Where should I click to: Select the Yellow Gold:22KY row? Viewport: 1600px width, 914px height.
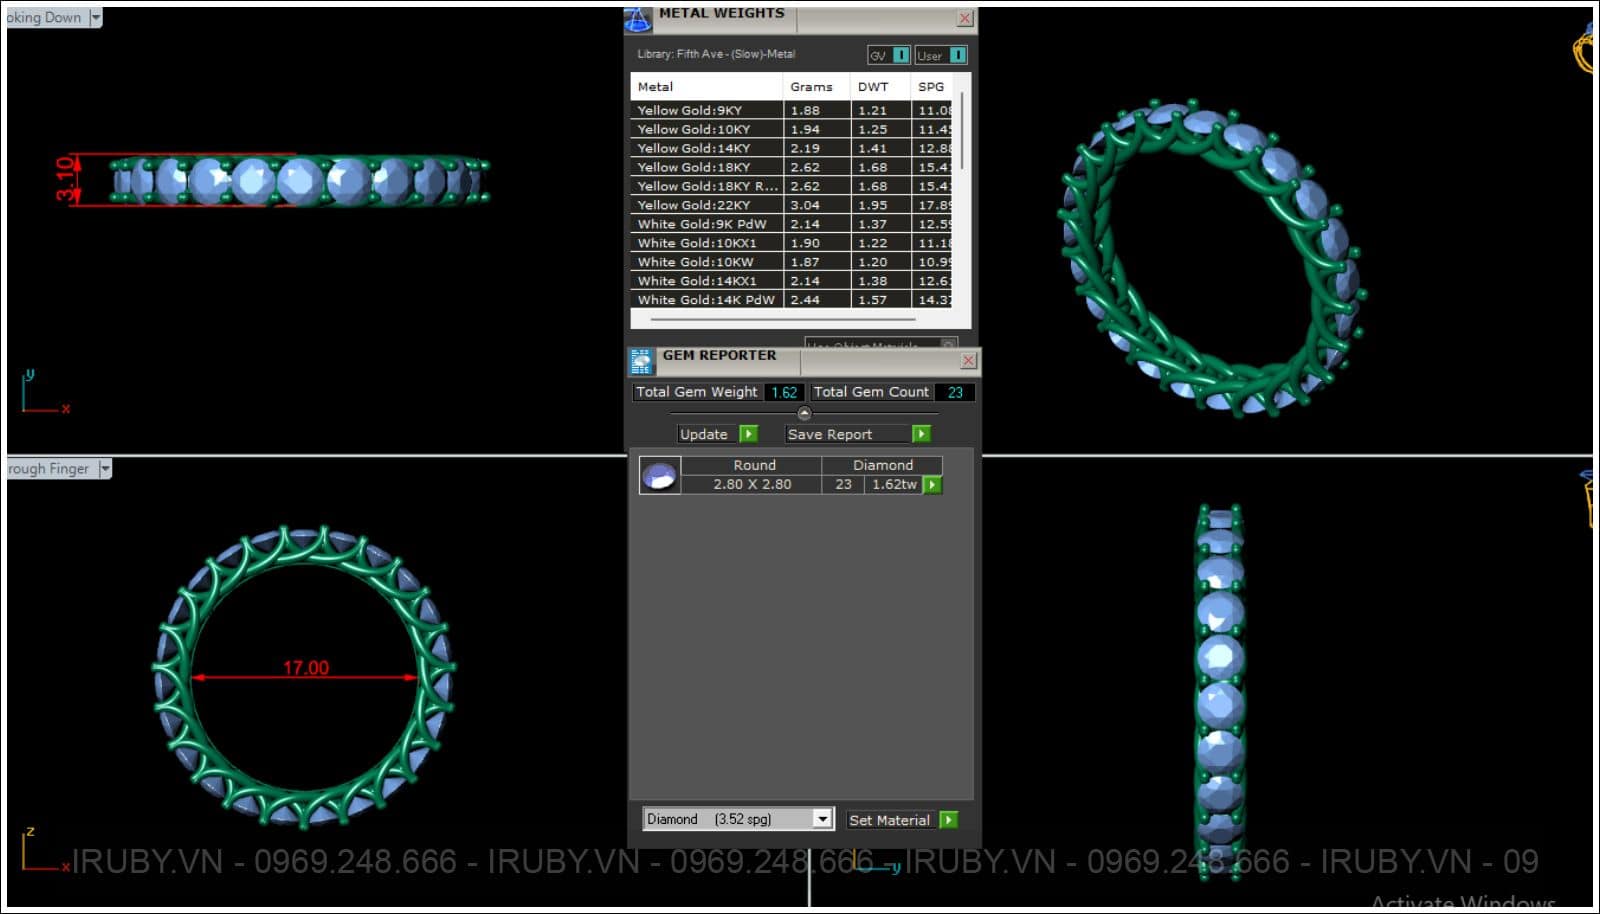(x=791, y=205)
